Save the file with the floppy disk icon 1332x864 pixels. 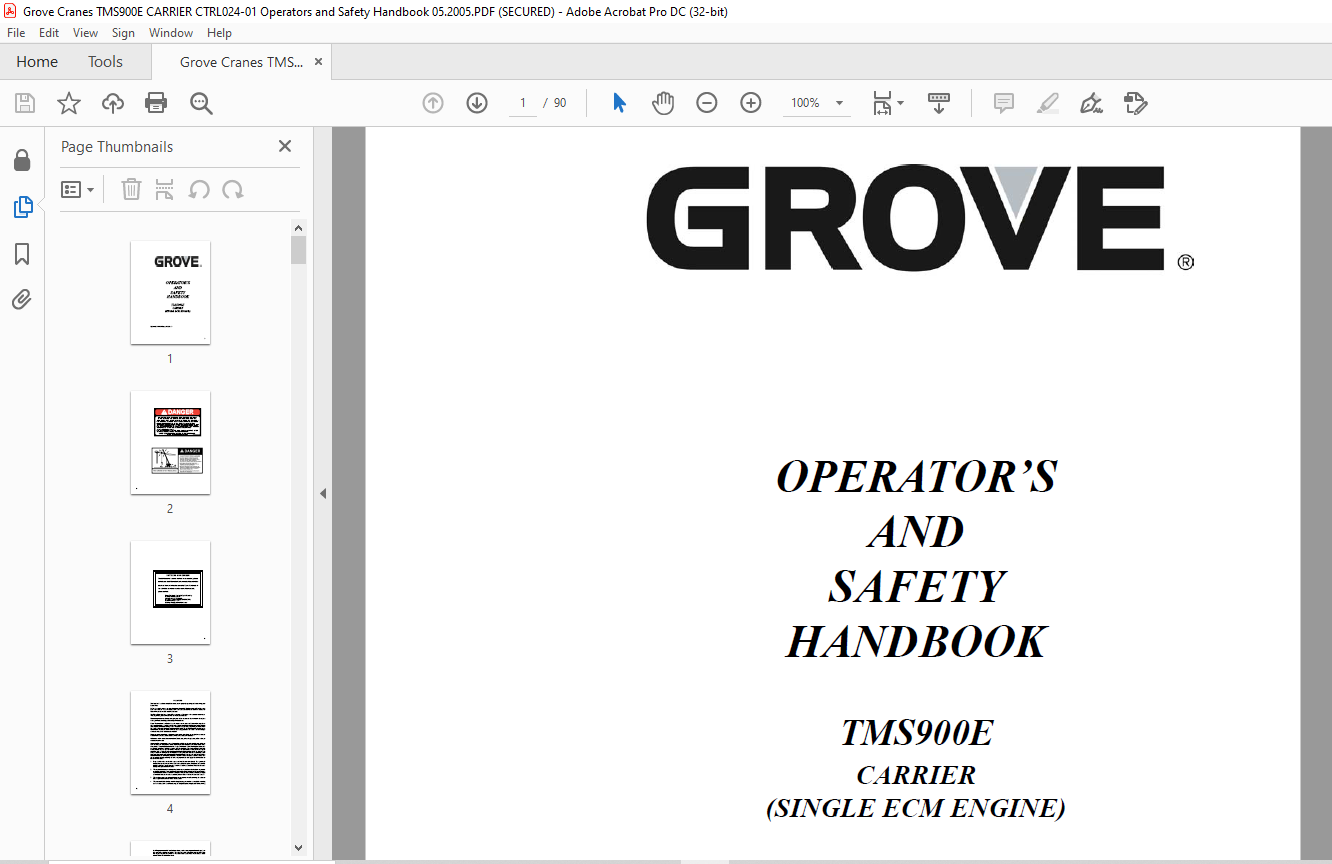(x=25, y=103)
